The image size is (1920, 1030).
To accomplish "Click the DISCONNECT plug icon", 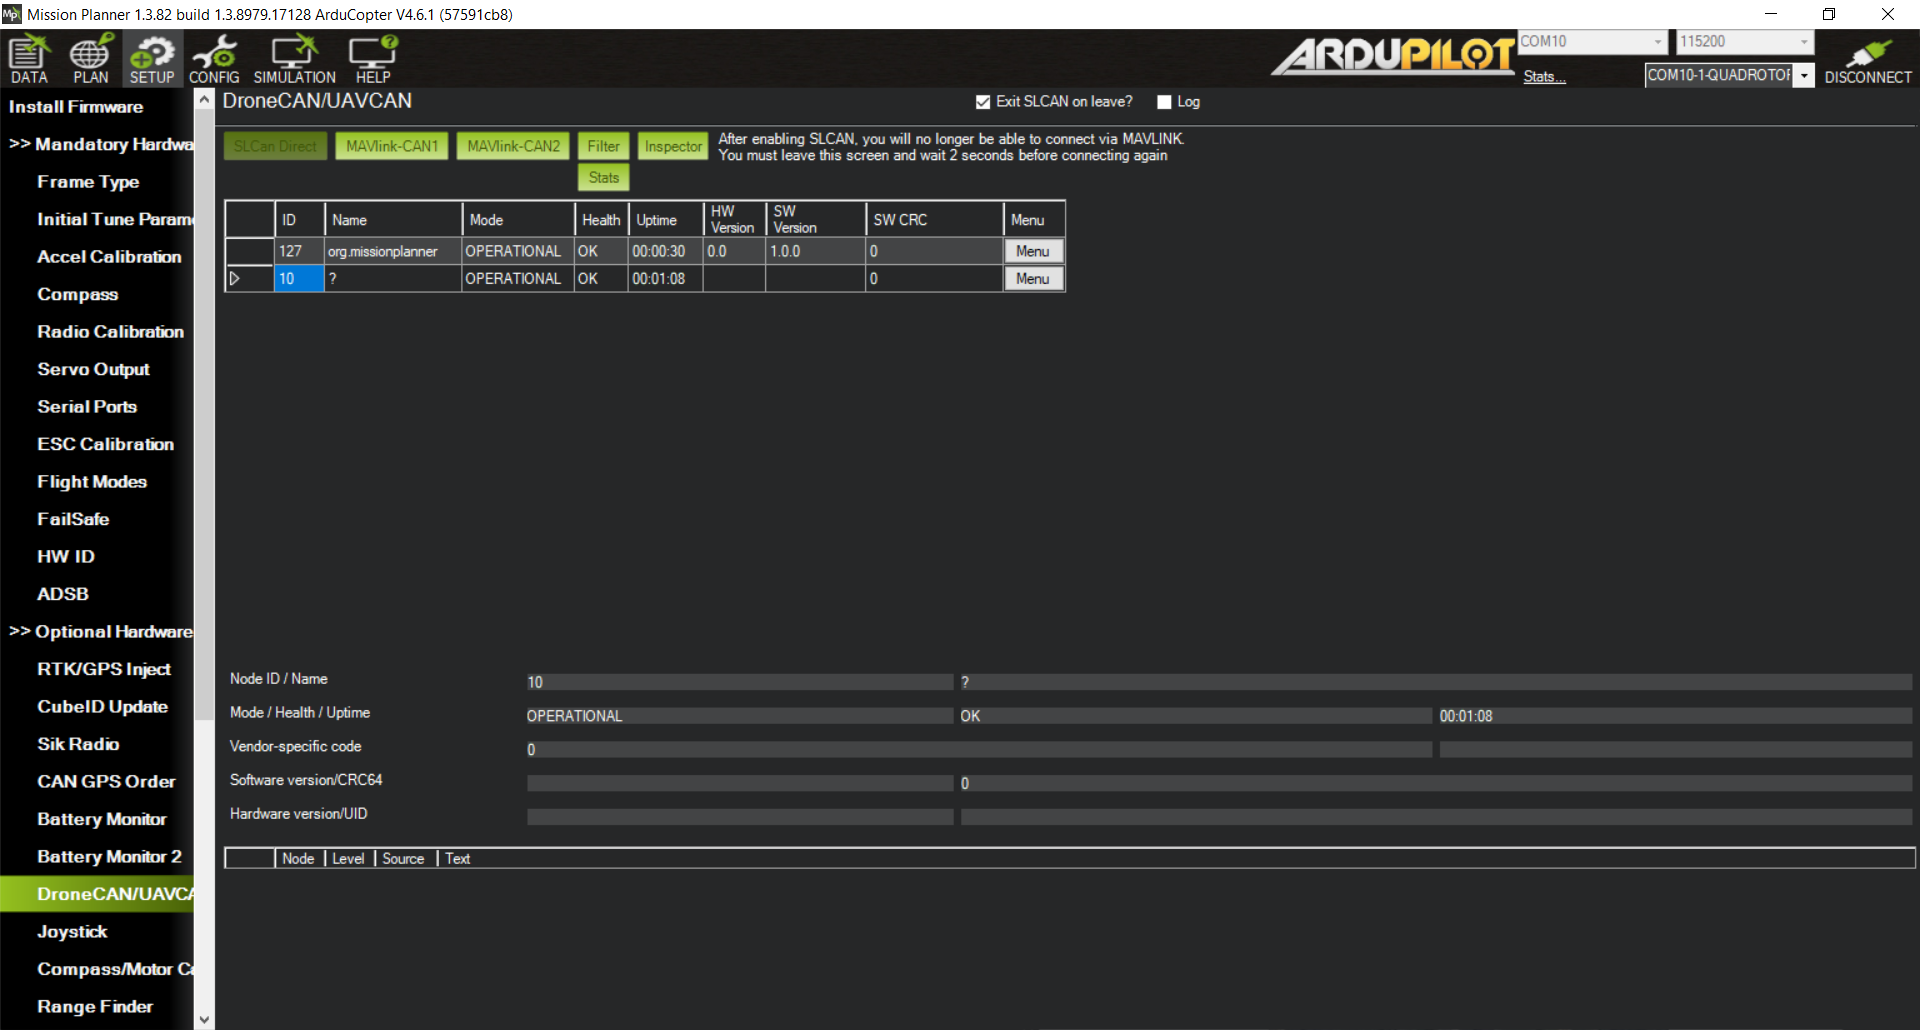I will pyautogui.click(x=1867, y=61).
